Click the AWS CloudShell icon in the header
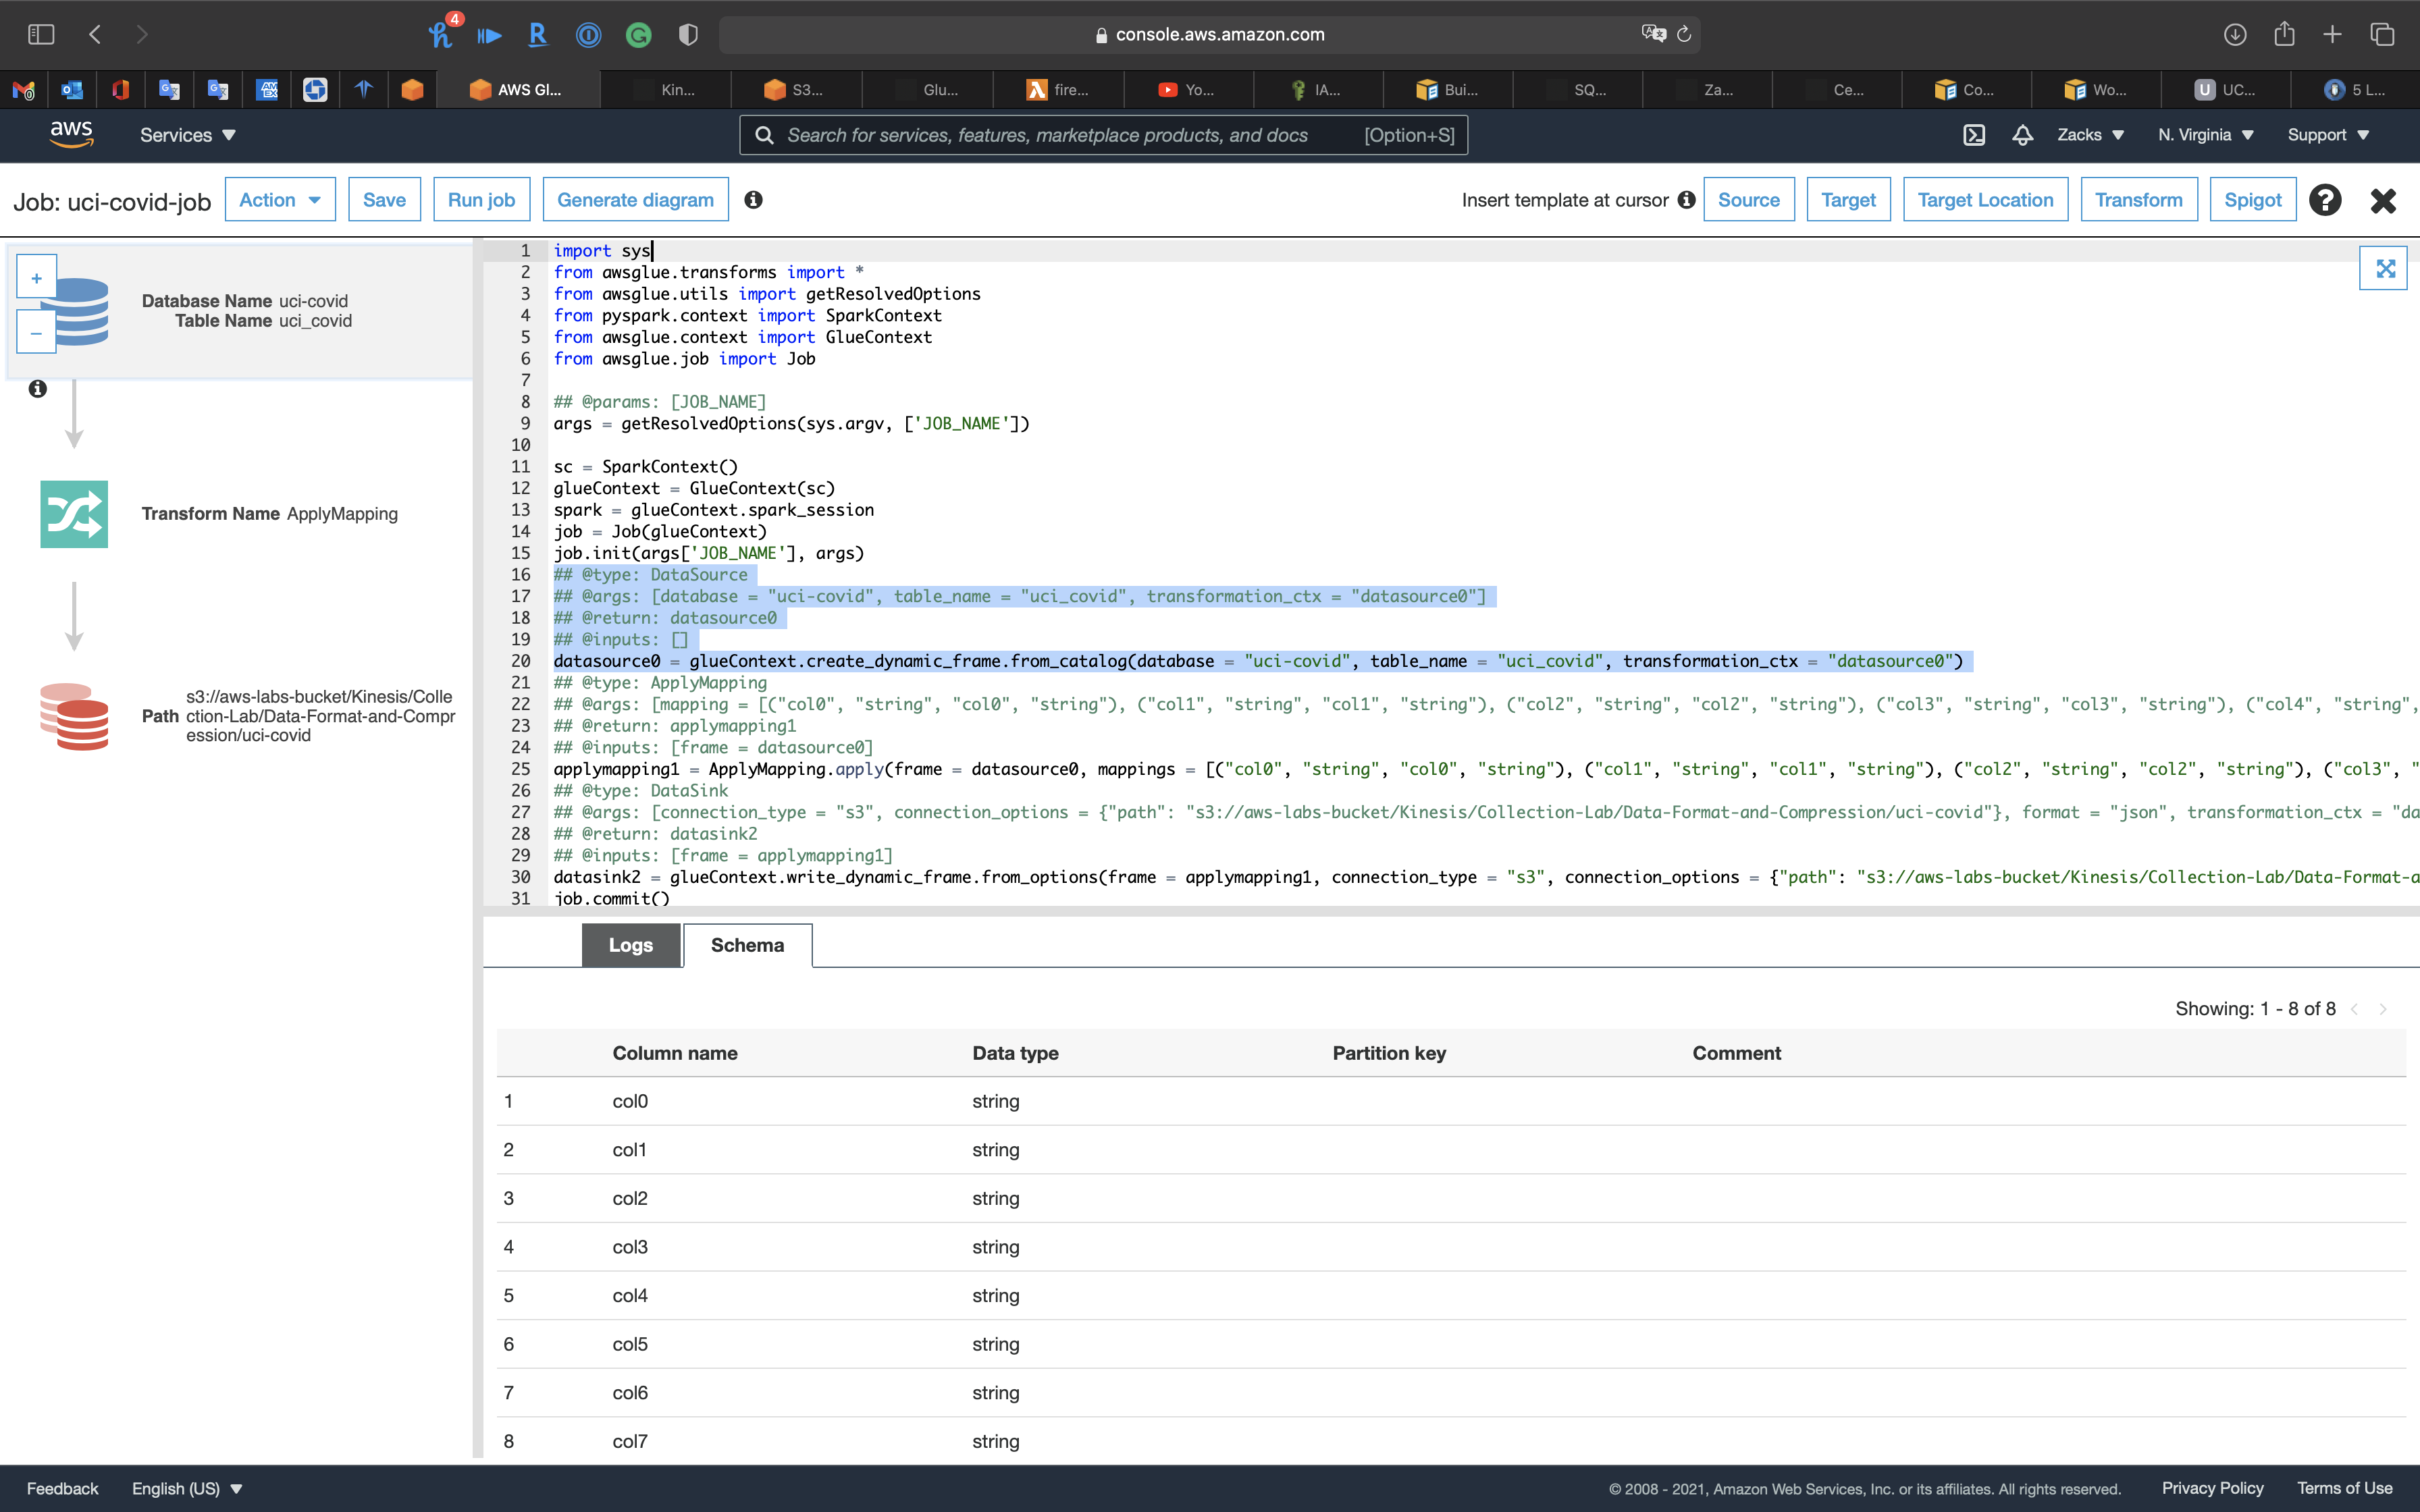Image resolution: width=2420 pixels, height=1512 pixels. click(1974, 135)
